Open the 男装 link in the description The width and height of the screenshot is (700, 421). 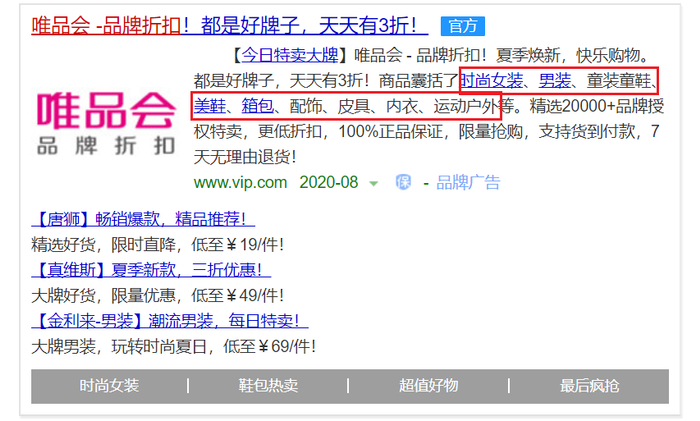pyautogui.click(x=554, y=81)
